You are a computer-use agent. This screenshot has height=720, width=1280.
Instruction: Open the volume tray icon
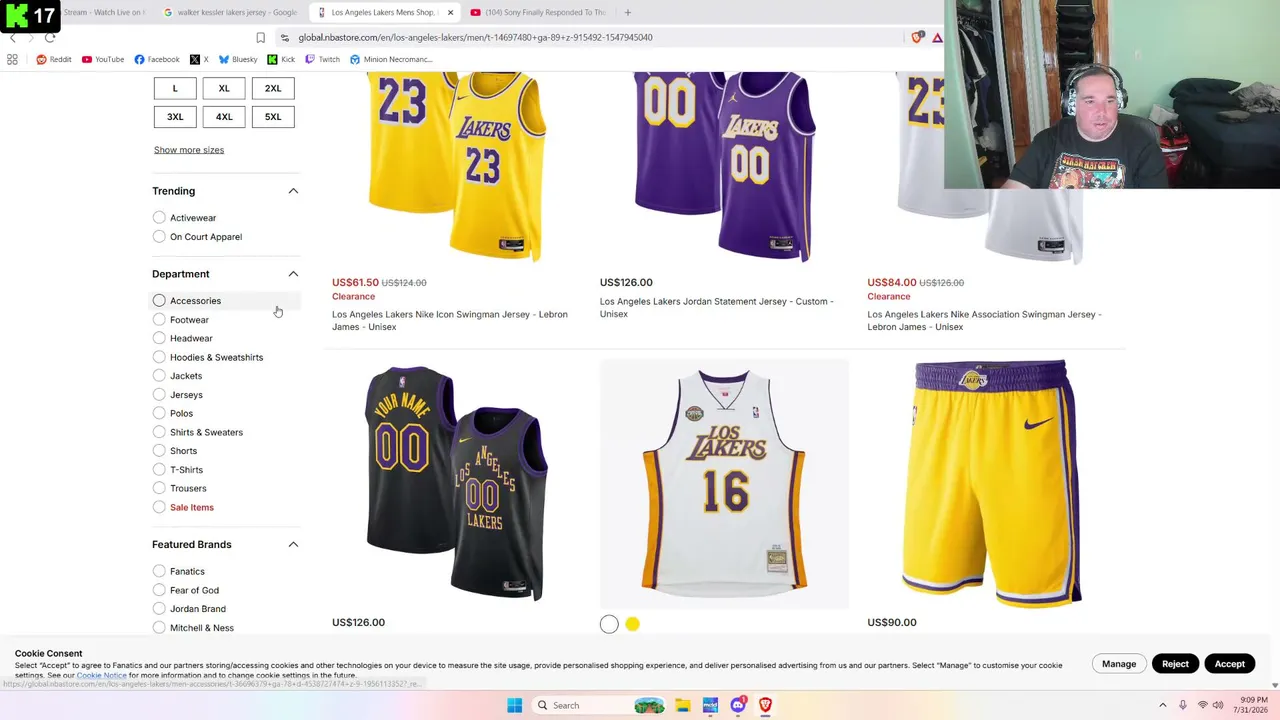[x=1218, y=705]
